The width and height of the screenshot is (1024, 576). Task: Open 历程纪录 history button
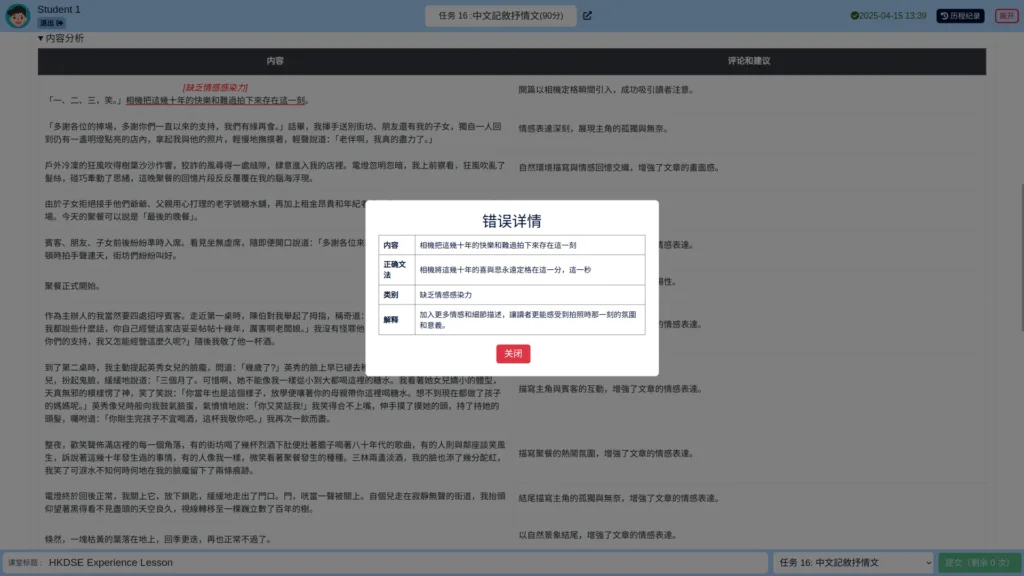coord(960,16)
